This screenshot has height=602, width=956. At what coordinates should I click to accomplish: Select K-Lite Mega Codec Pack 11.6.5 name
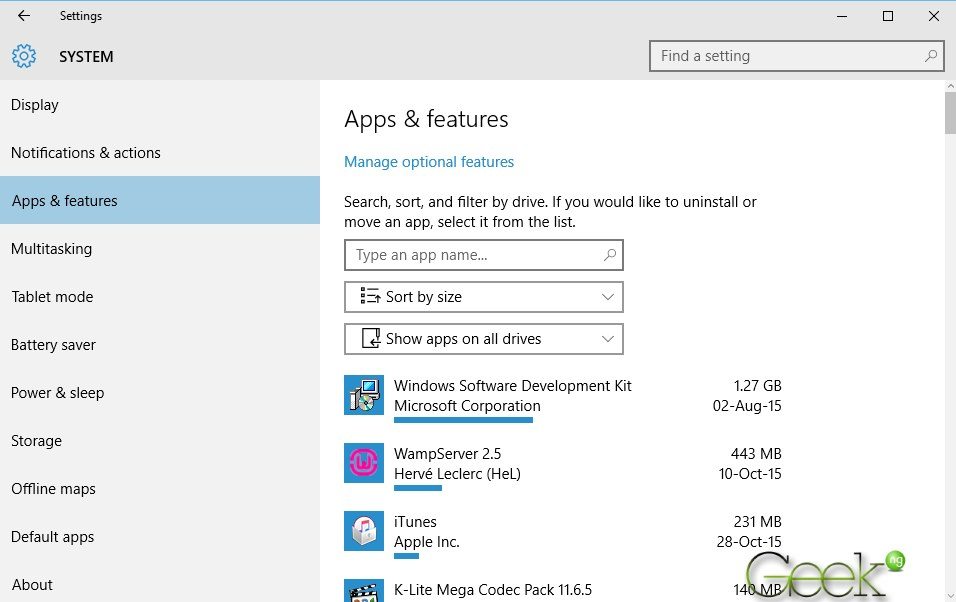493,590
